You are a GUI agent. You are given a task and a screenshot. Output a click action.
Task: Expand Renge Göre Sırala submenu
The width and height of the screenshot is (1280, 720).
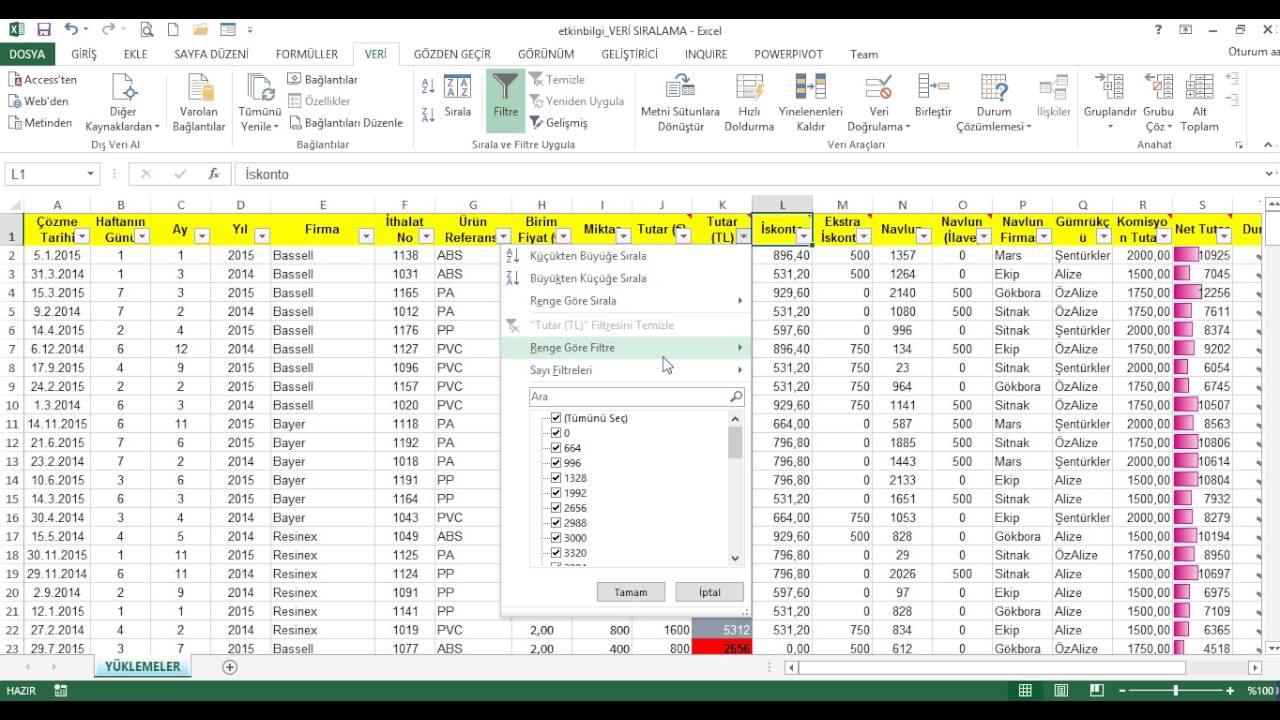[x=625, y=301]
